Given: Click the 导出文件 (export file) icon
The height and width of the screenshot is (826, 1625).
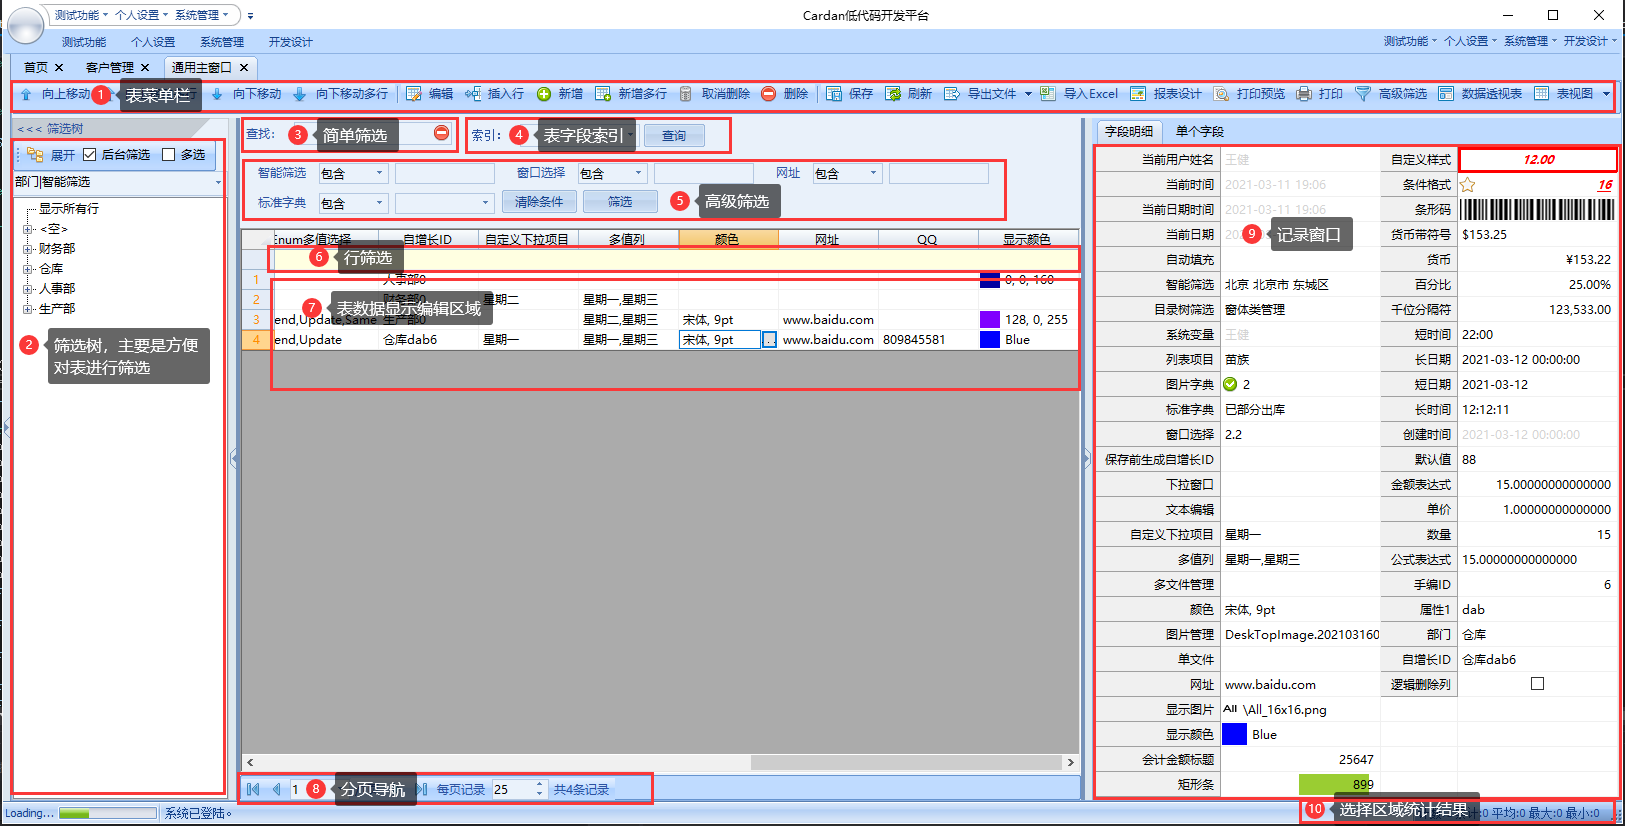Looking at the screenshot, I should coord(952,94).
